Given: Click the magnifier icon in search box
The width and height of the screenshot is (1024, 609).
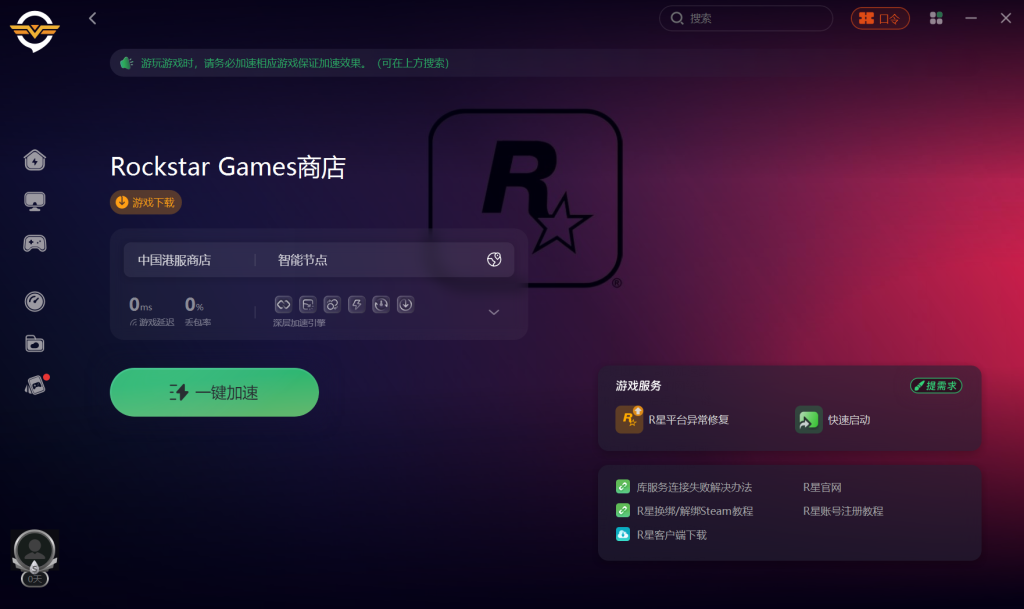Looking at the screenshot, I should pos(677,18).
